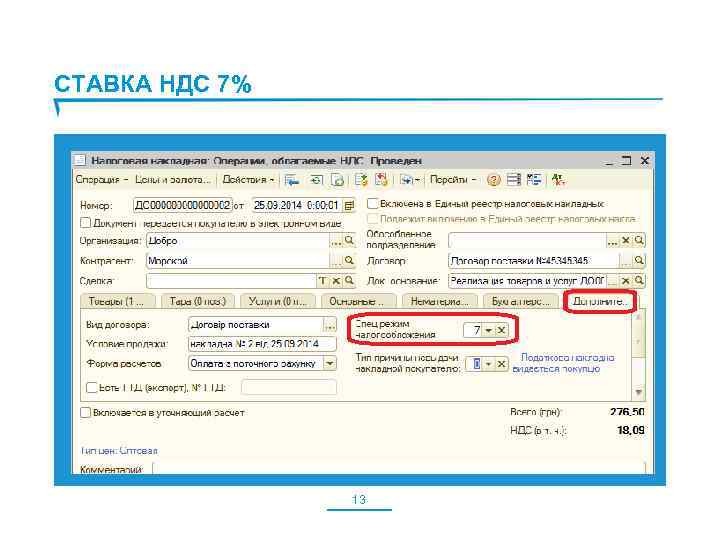The image size is (720, 540).
Task: Click the Номер input field
Action: pos(182,205)
